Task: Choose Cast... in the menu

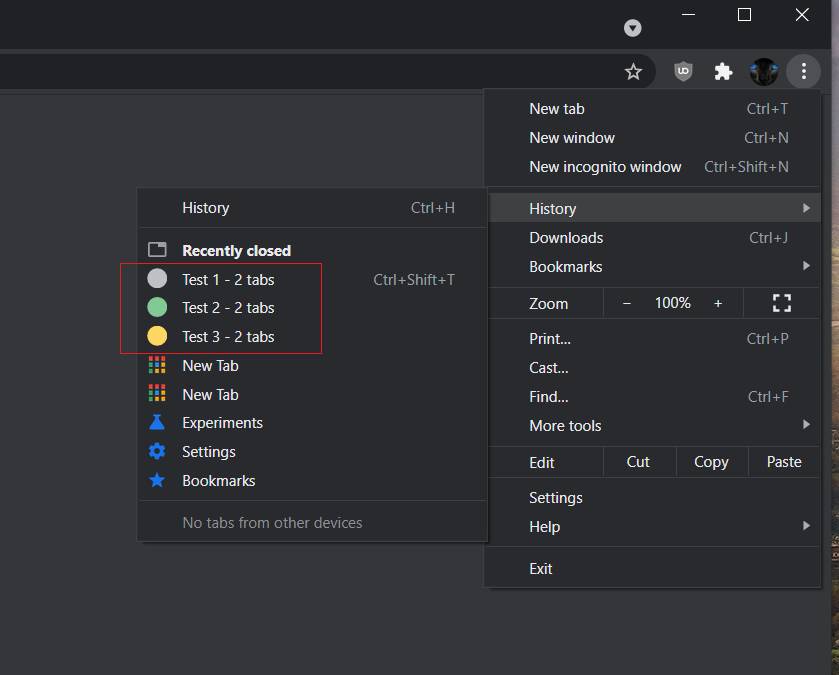Action: [x=652, y=367]
